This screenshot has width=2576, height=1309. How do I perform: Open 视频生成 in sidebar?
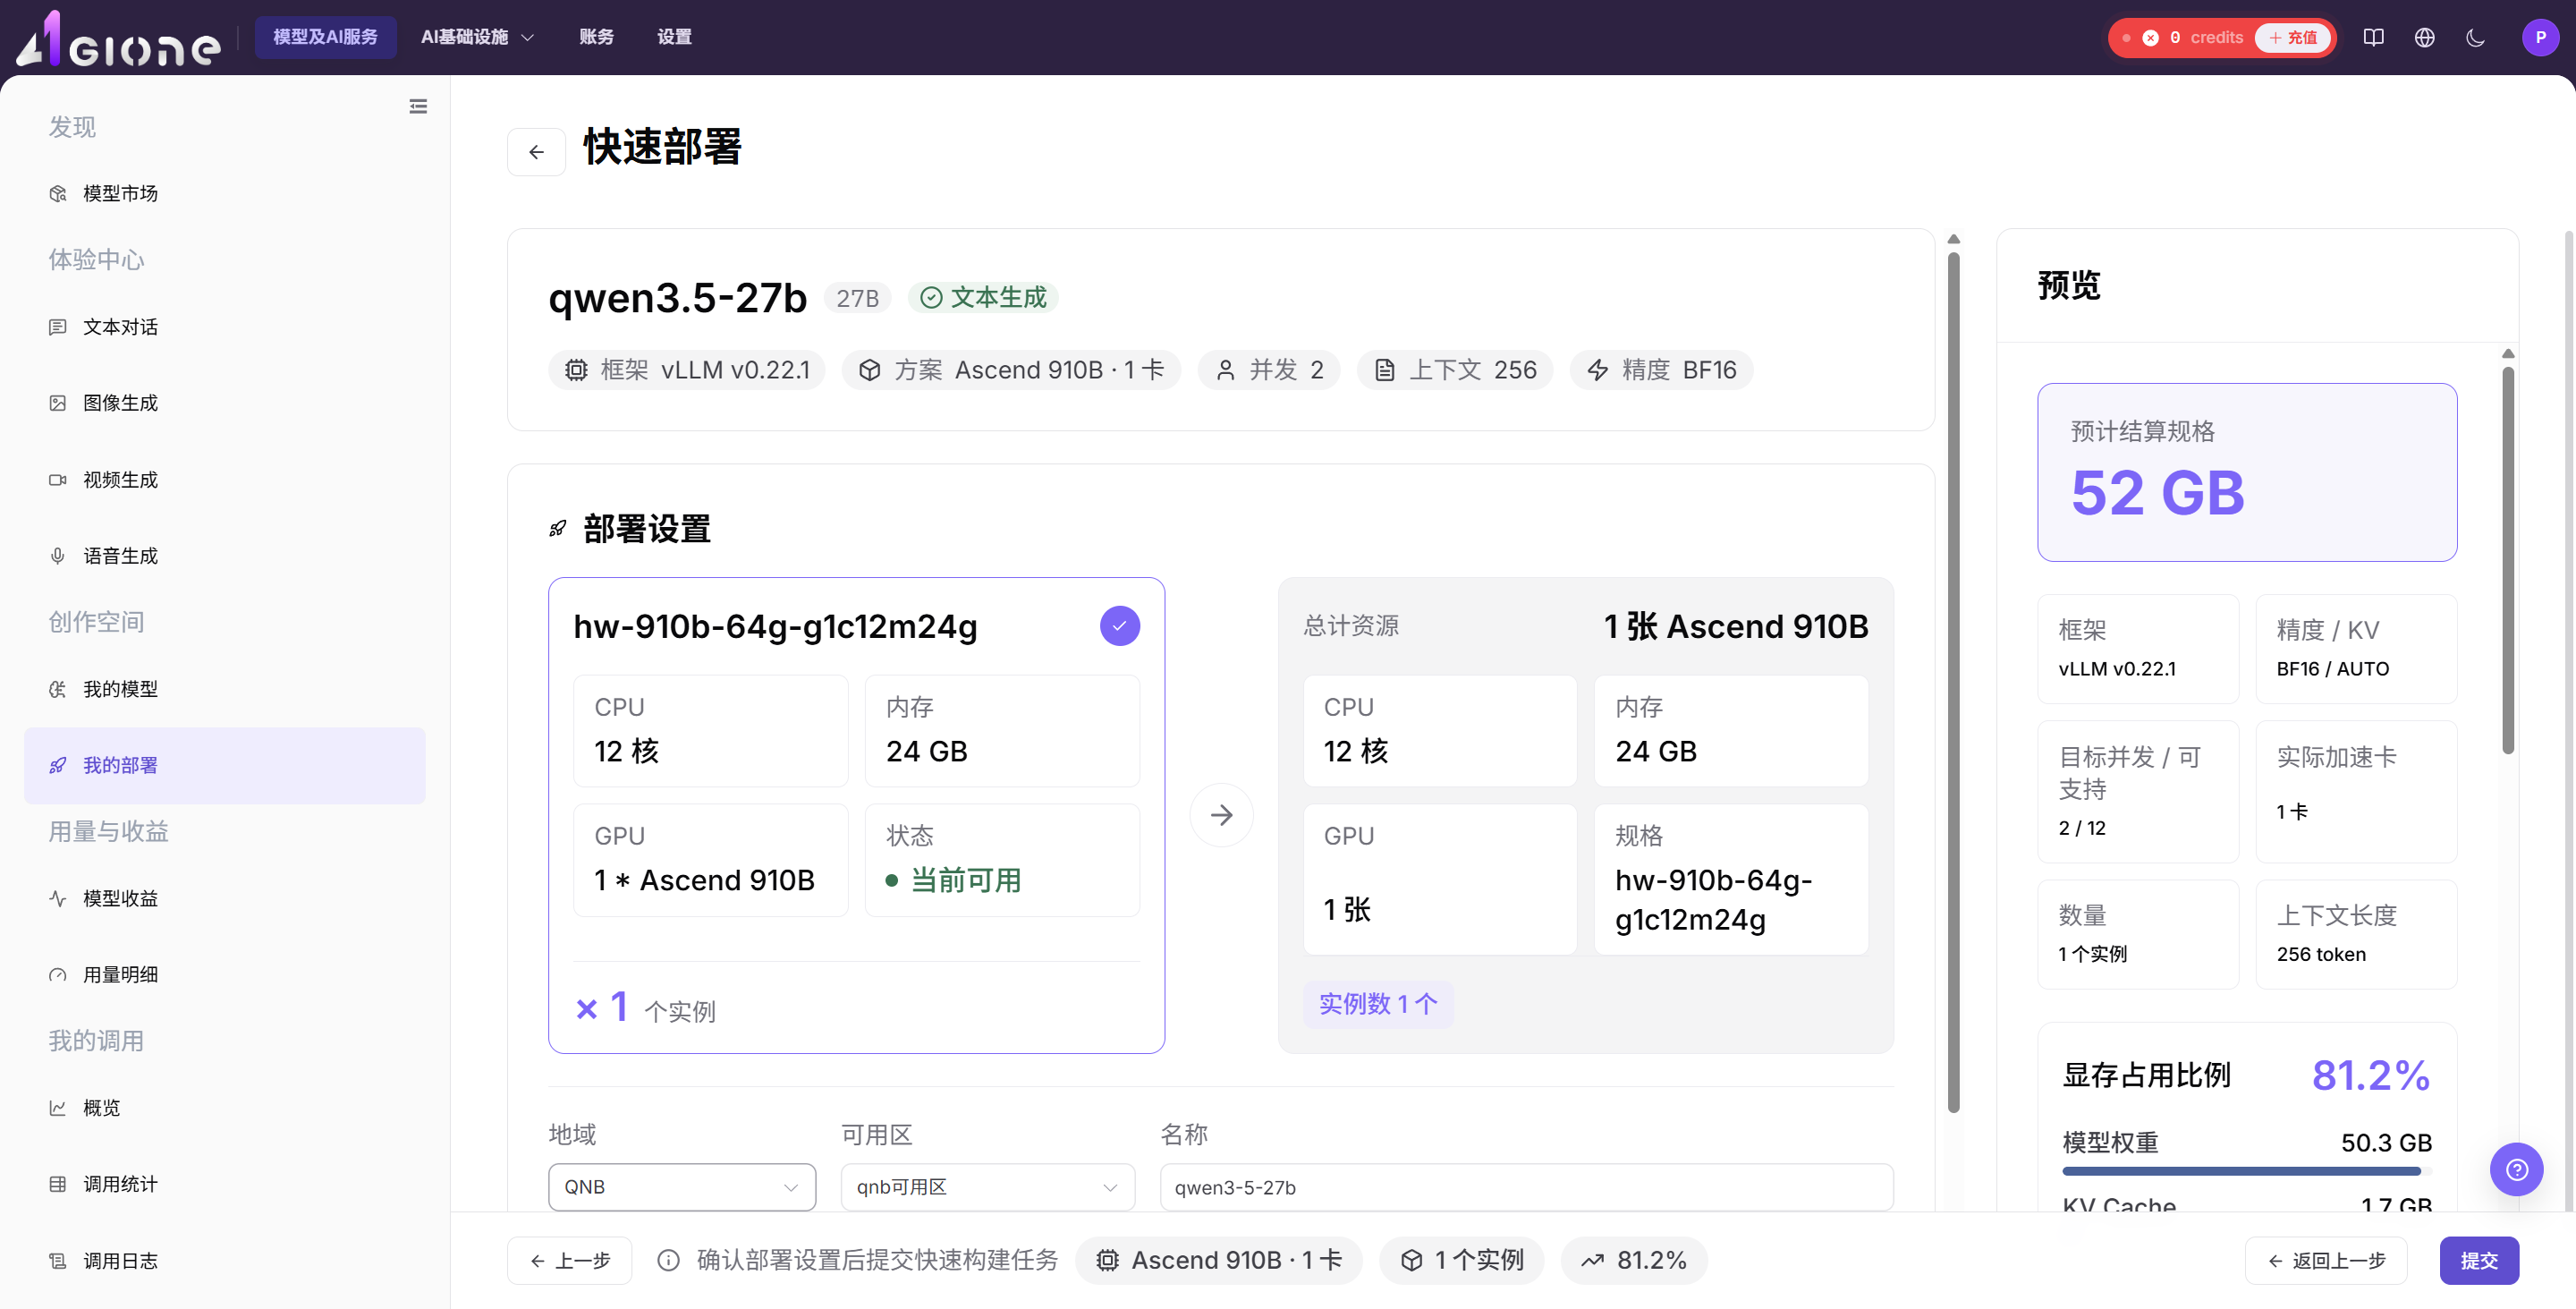click(x=225, y=480)
